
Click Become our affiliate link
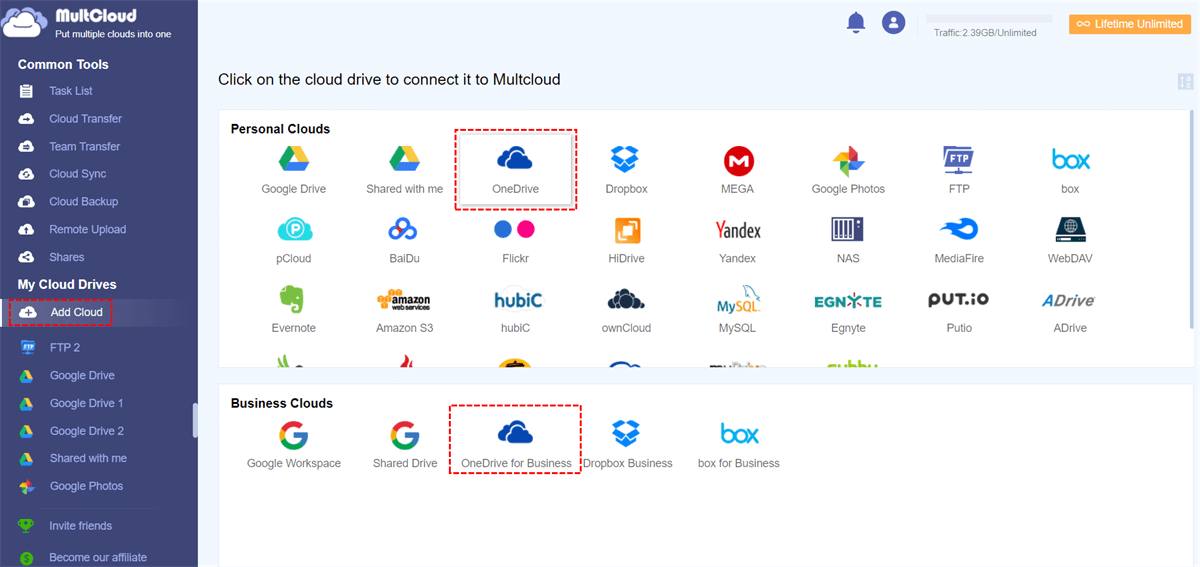[97, 557]
